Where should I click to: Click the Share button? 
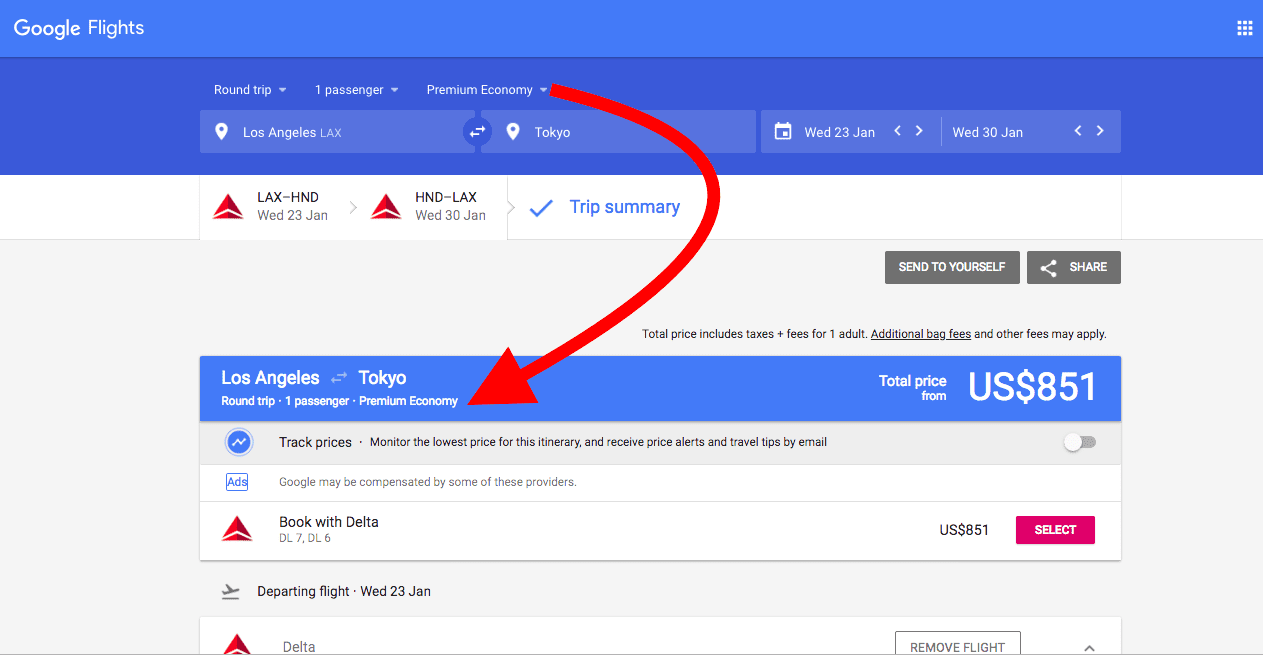click(x=1073, y=267)
